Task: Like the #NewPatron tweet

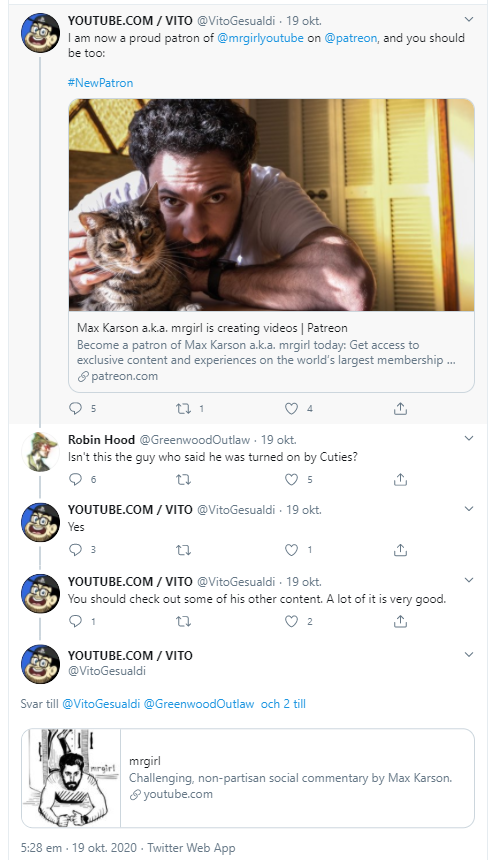Action: (291, 409)
